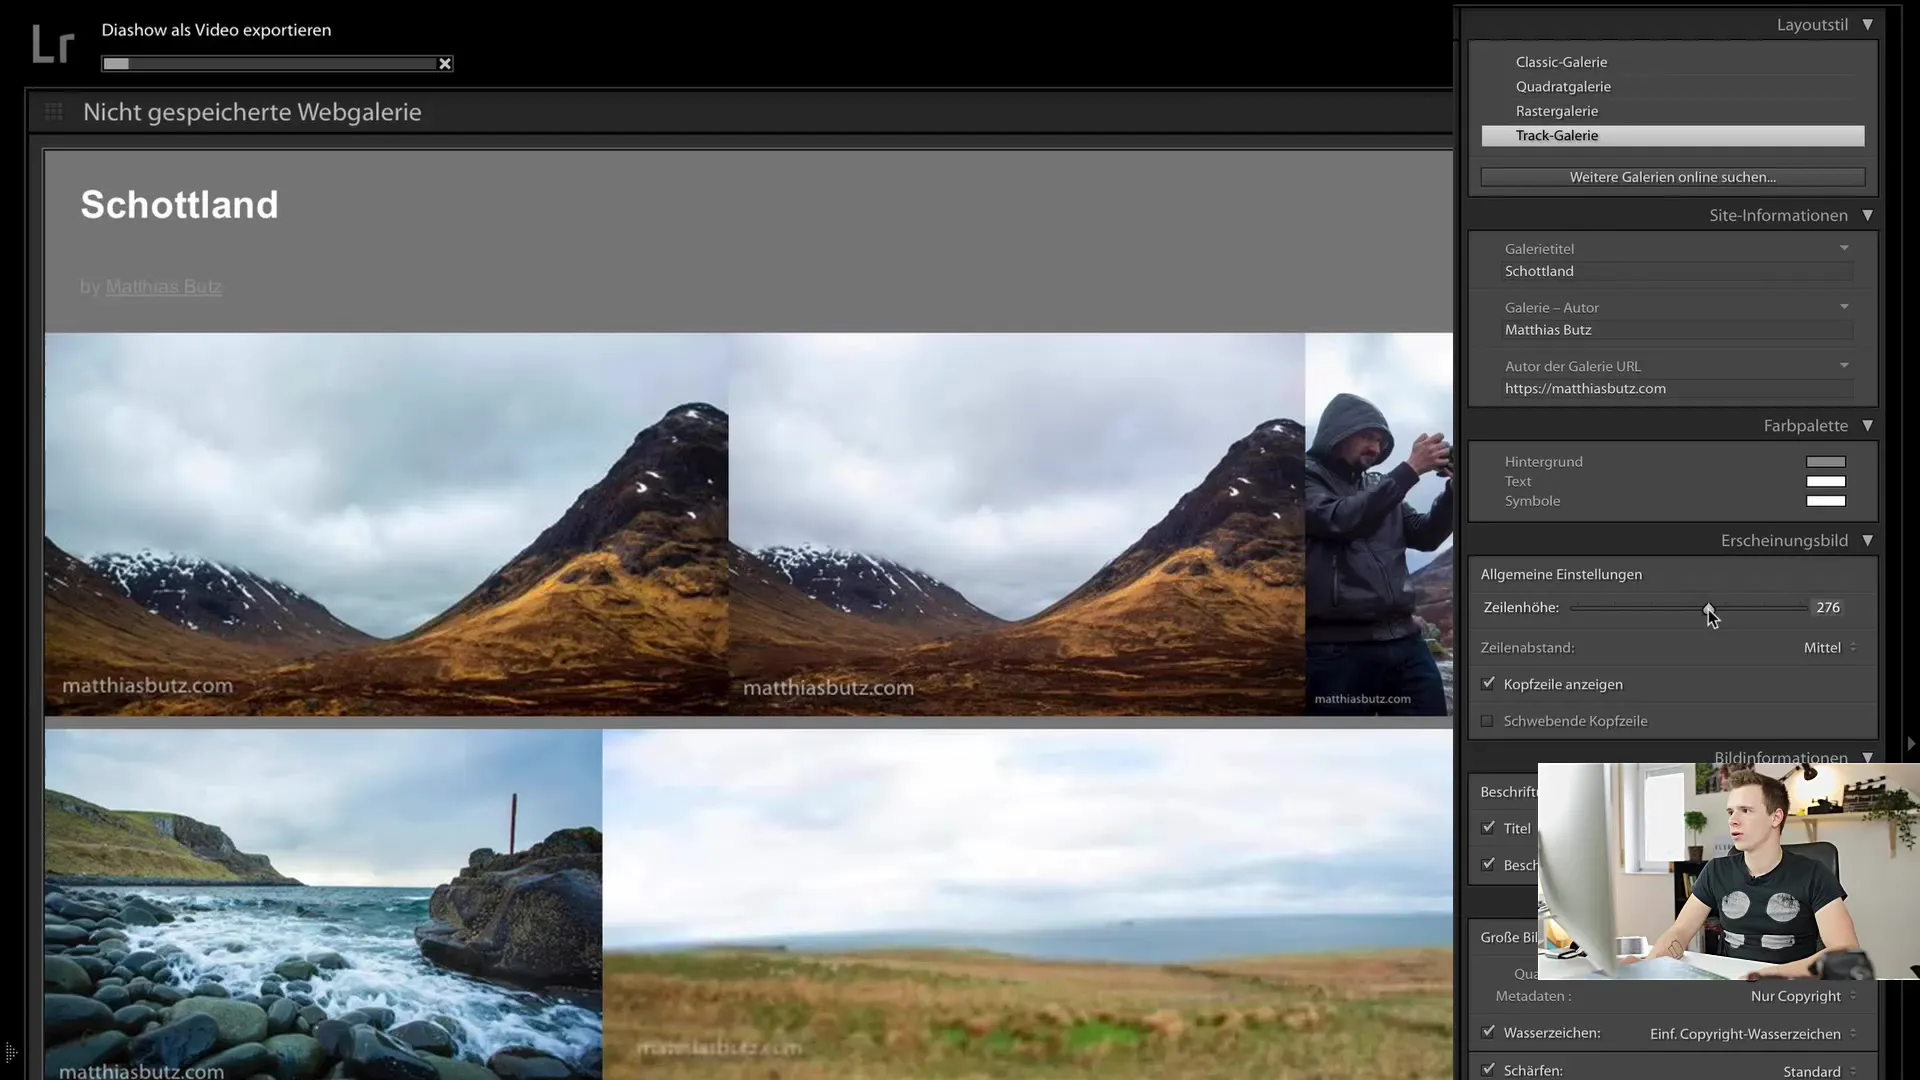Viewport: 1920px width, 1080px height.
Task: Click the Diashow als Video exportieren progress bar
Action: coord(269,64)
